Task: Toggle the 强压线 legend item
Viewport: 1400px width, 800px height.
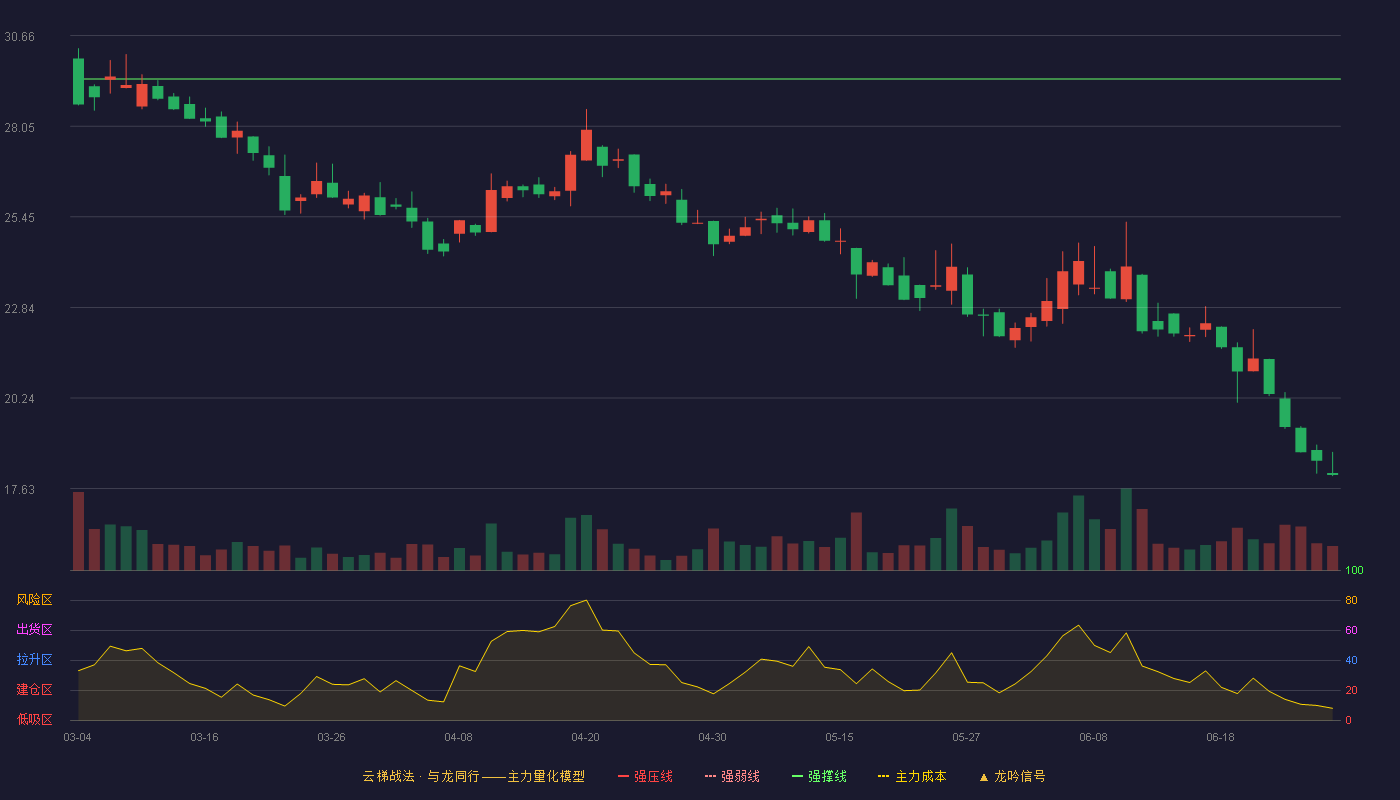Action: coord(645,776)
